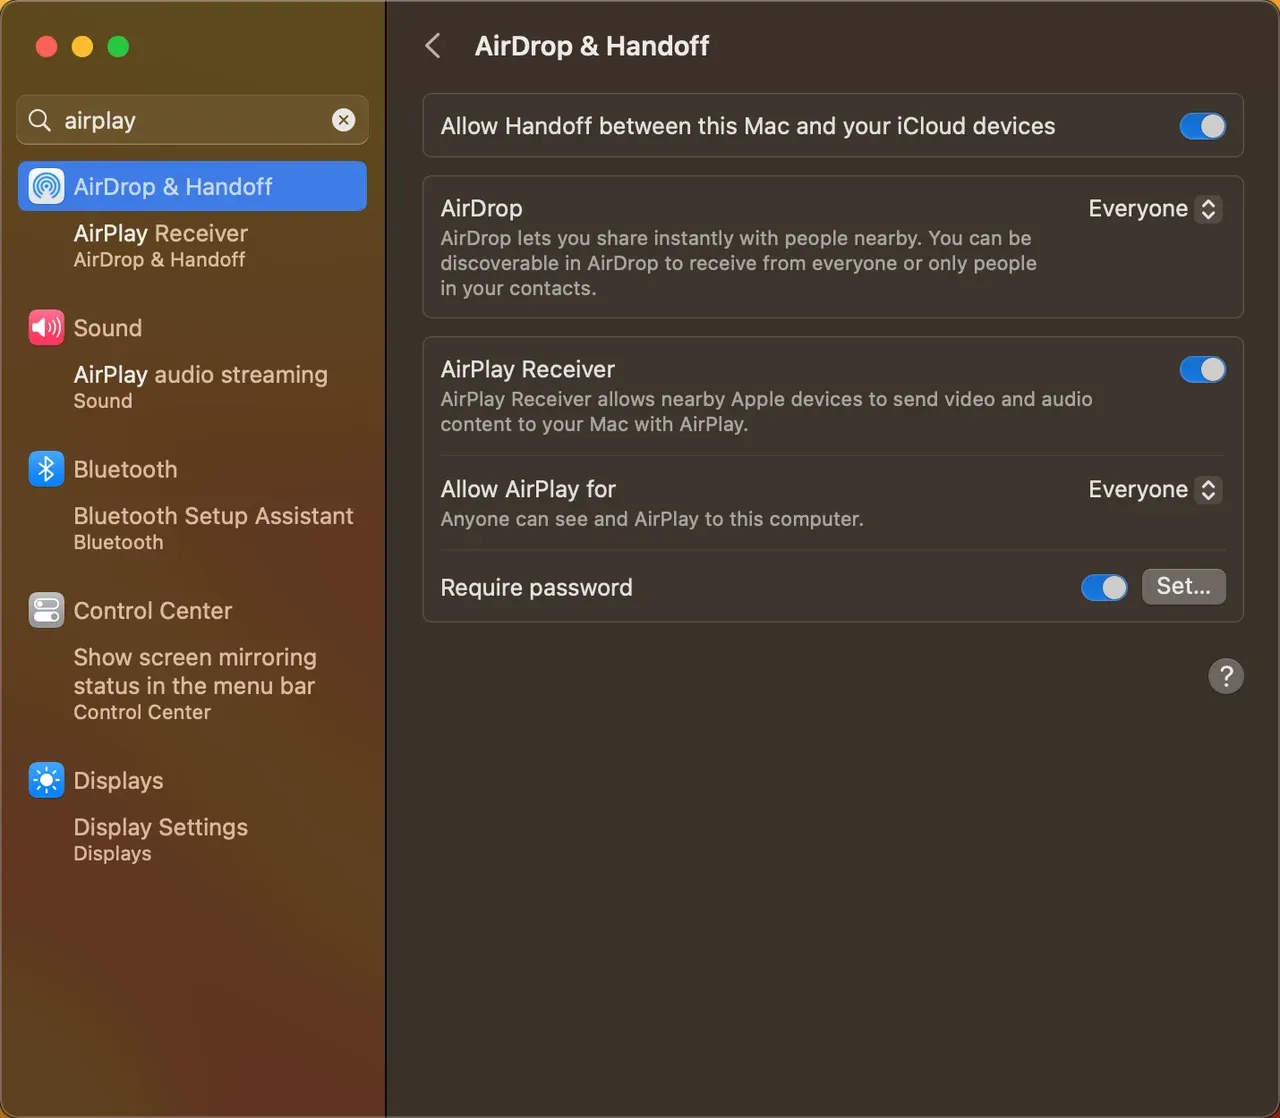The width and height of the screenshot is (1280, 1118).
Task: Open the AirDrop Everyone dropdown
Action: [x=1155, y=209]
